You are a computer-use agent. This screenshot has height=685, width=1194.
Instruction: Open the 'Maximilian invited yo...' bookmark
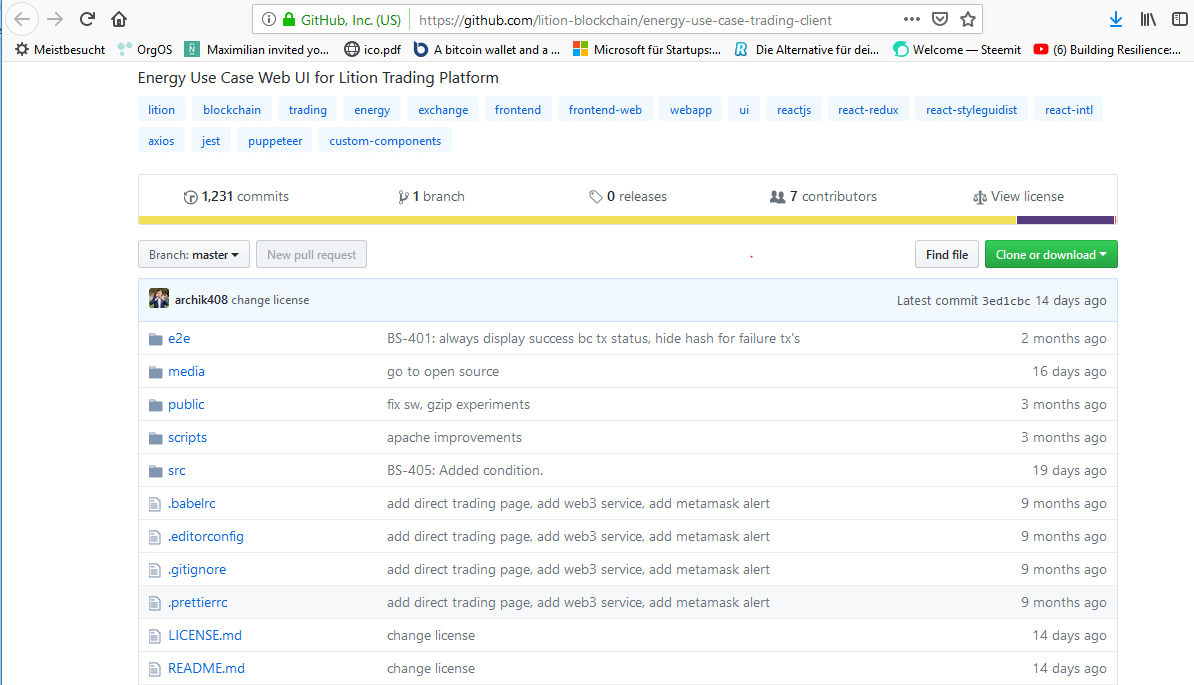tap(257, 49)
